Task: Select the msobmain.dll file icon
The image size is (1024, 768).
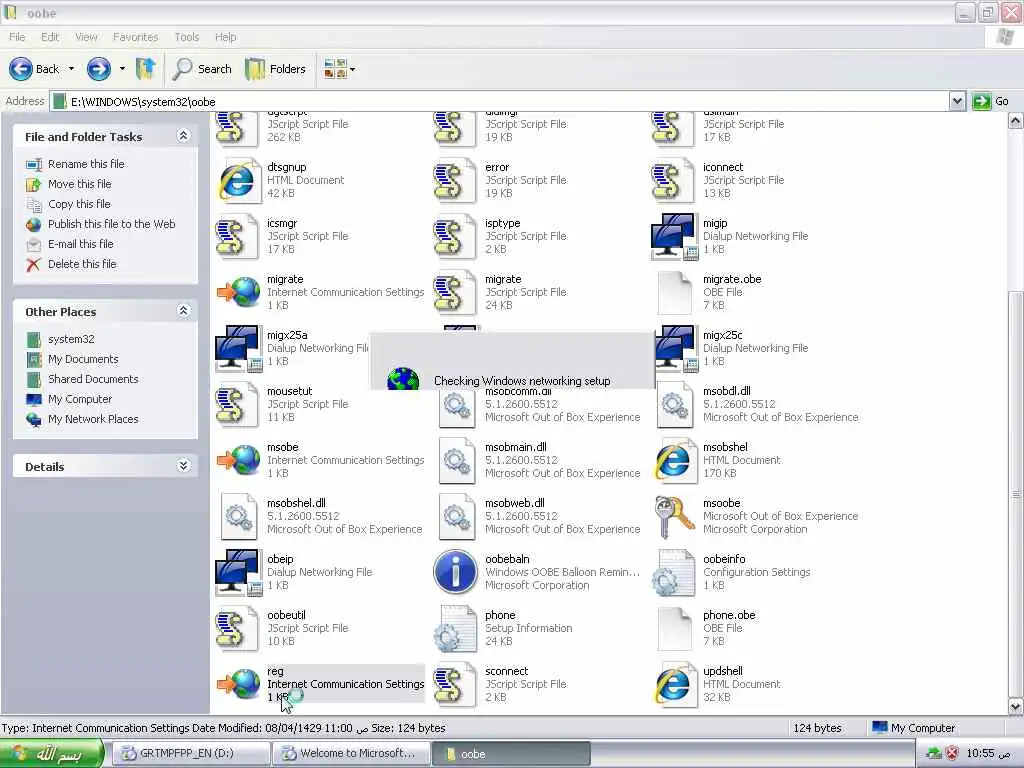Action: pyautogui.click(x=456, y=460)
